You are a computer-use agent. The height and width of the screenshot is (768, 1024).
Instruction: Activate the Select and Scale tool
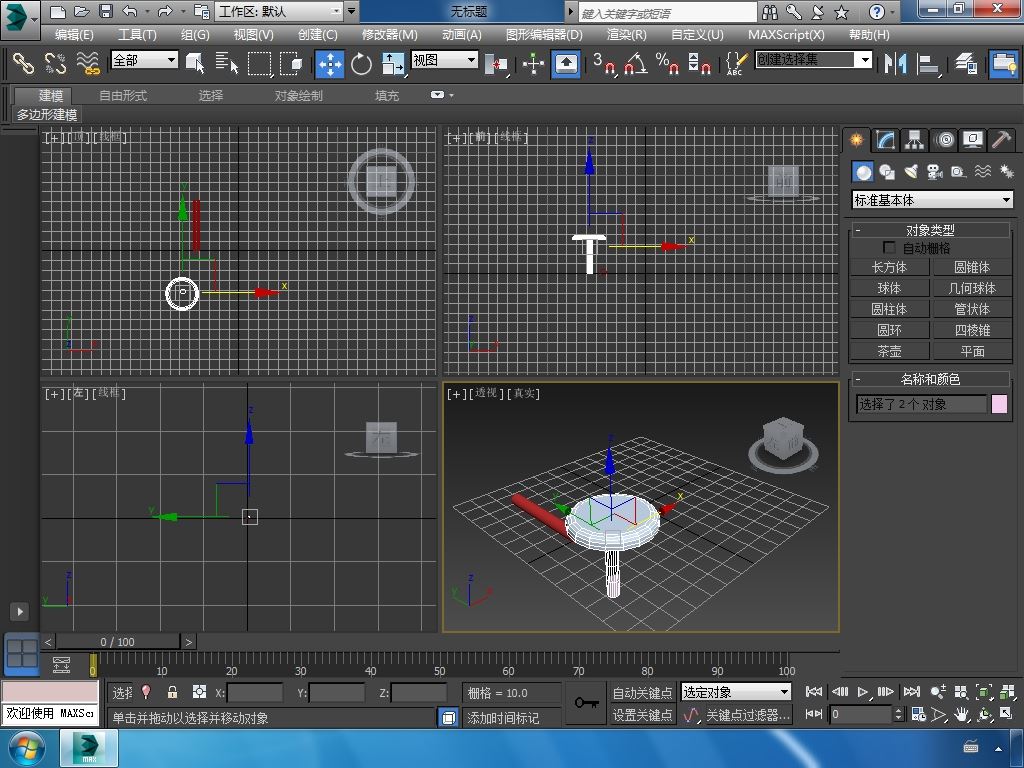coord(393,64)
